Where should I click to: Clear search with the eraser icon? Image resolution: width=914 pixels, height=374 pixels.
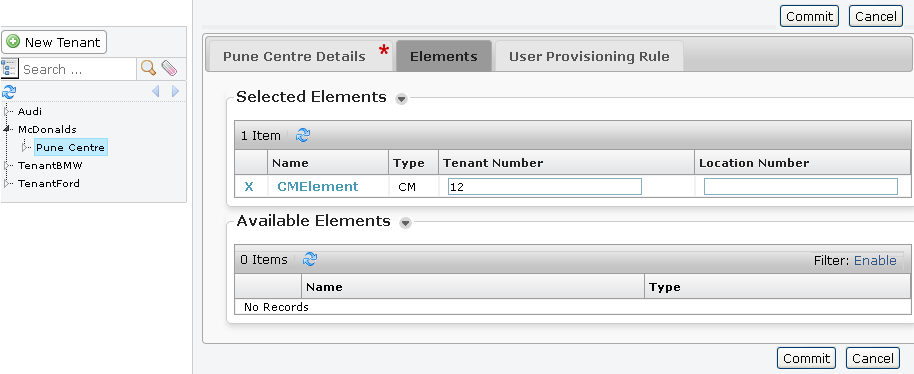point(169,69)
